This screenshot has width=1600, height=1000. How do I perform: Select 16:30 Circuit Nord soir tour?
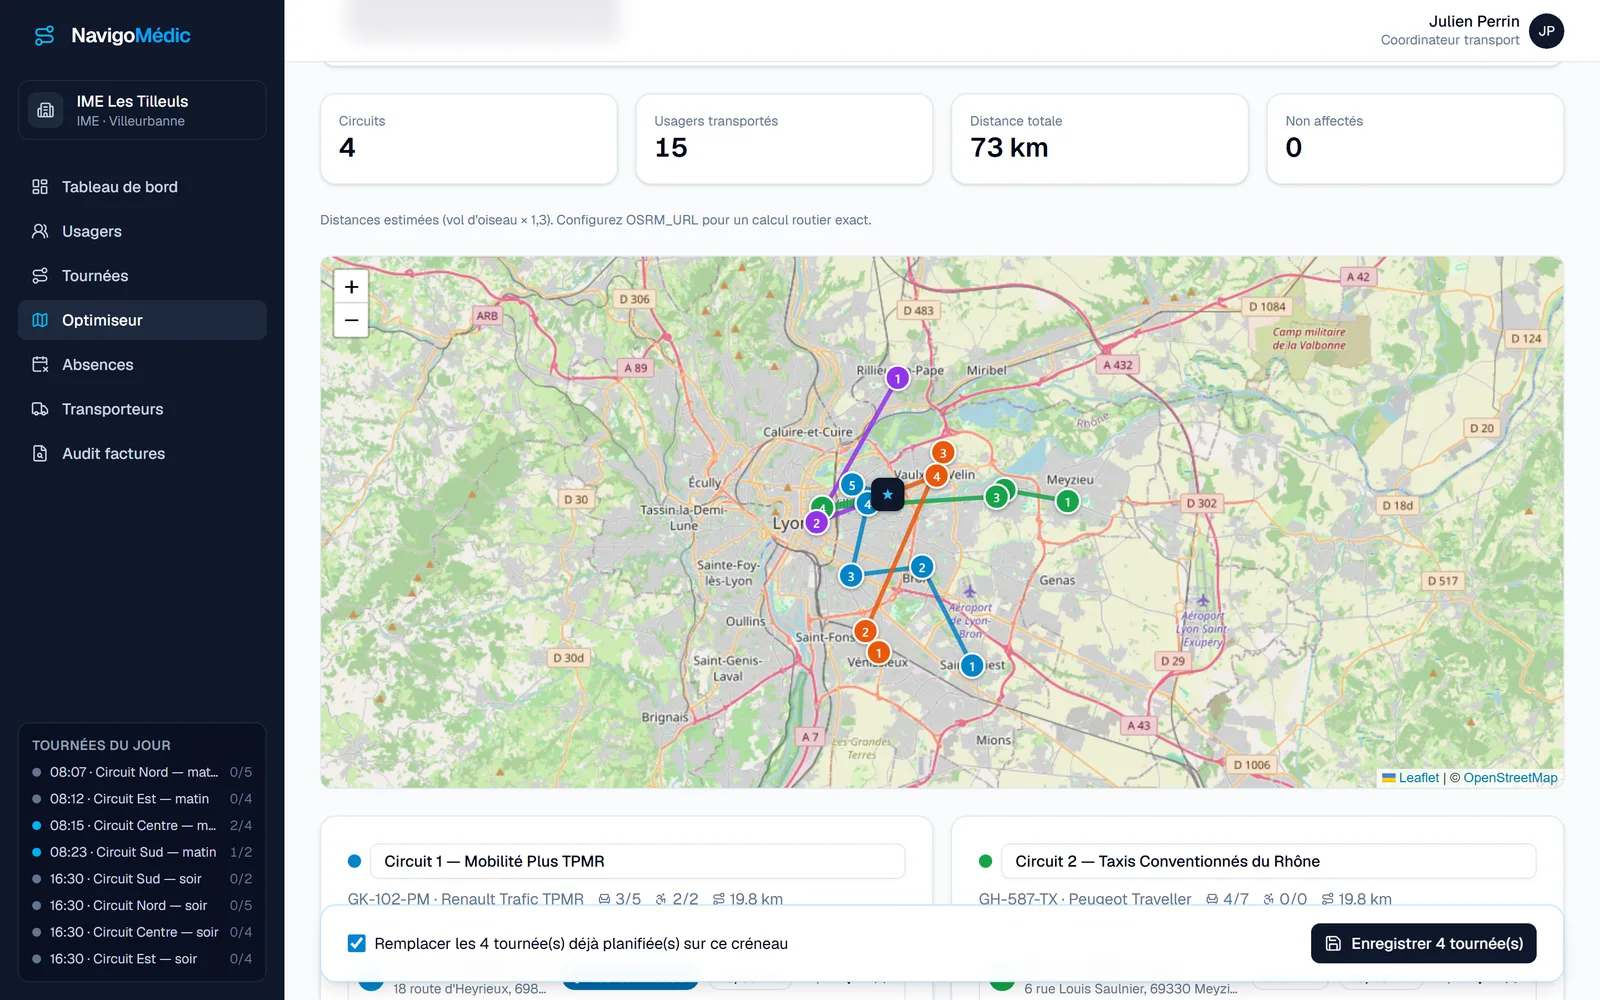(x=142, y=905)
